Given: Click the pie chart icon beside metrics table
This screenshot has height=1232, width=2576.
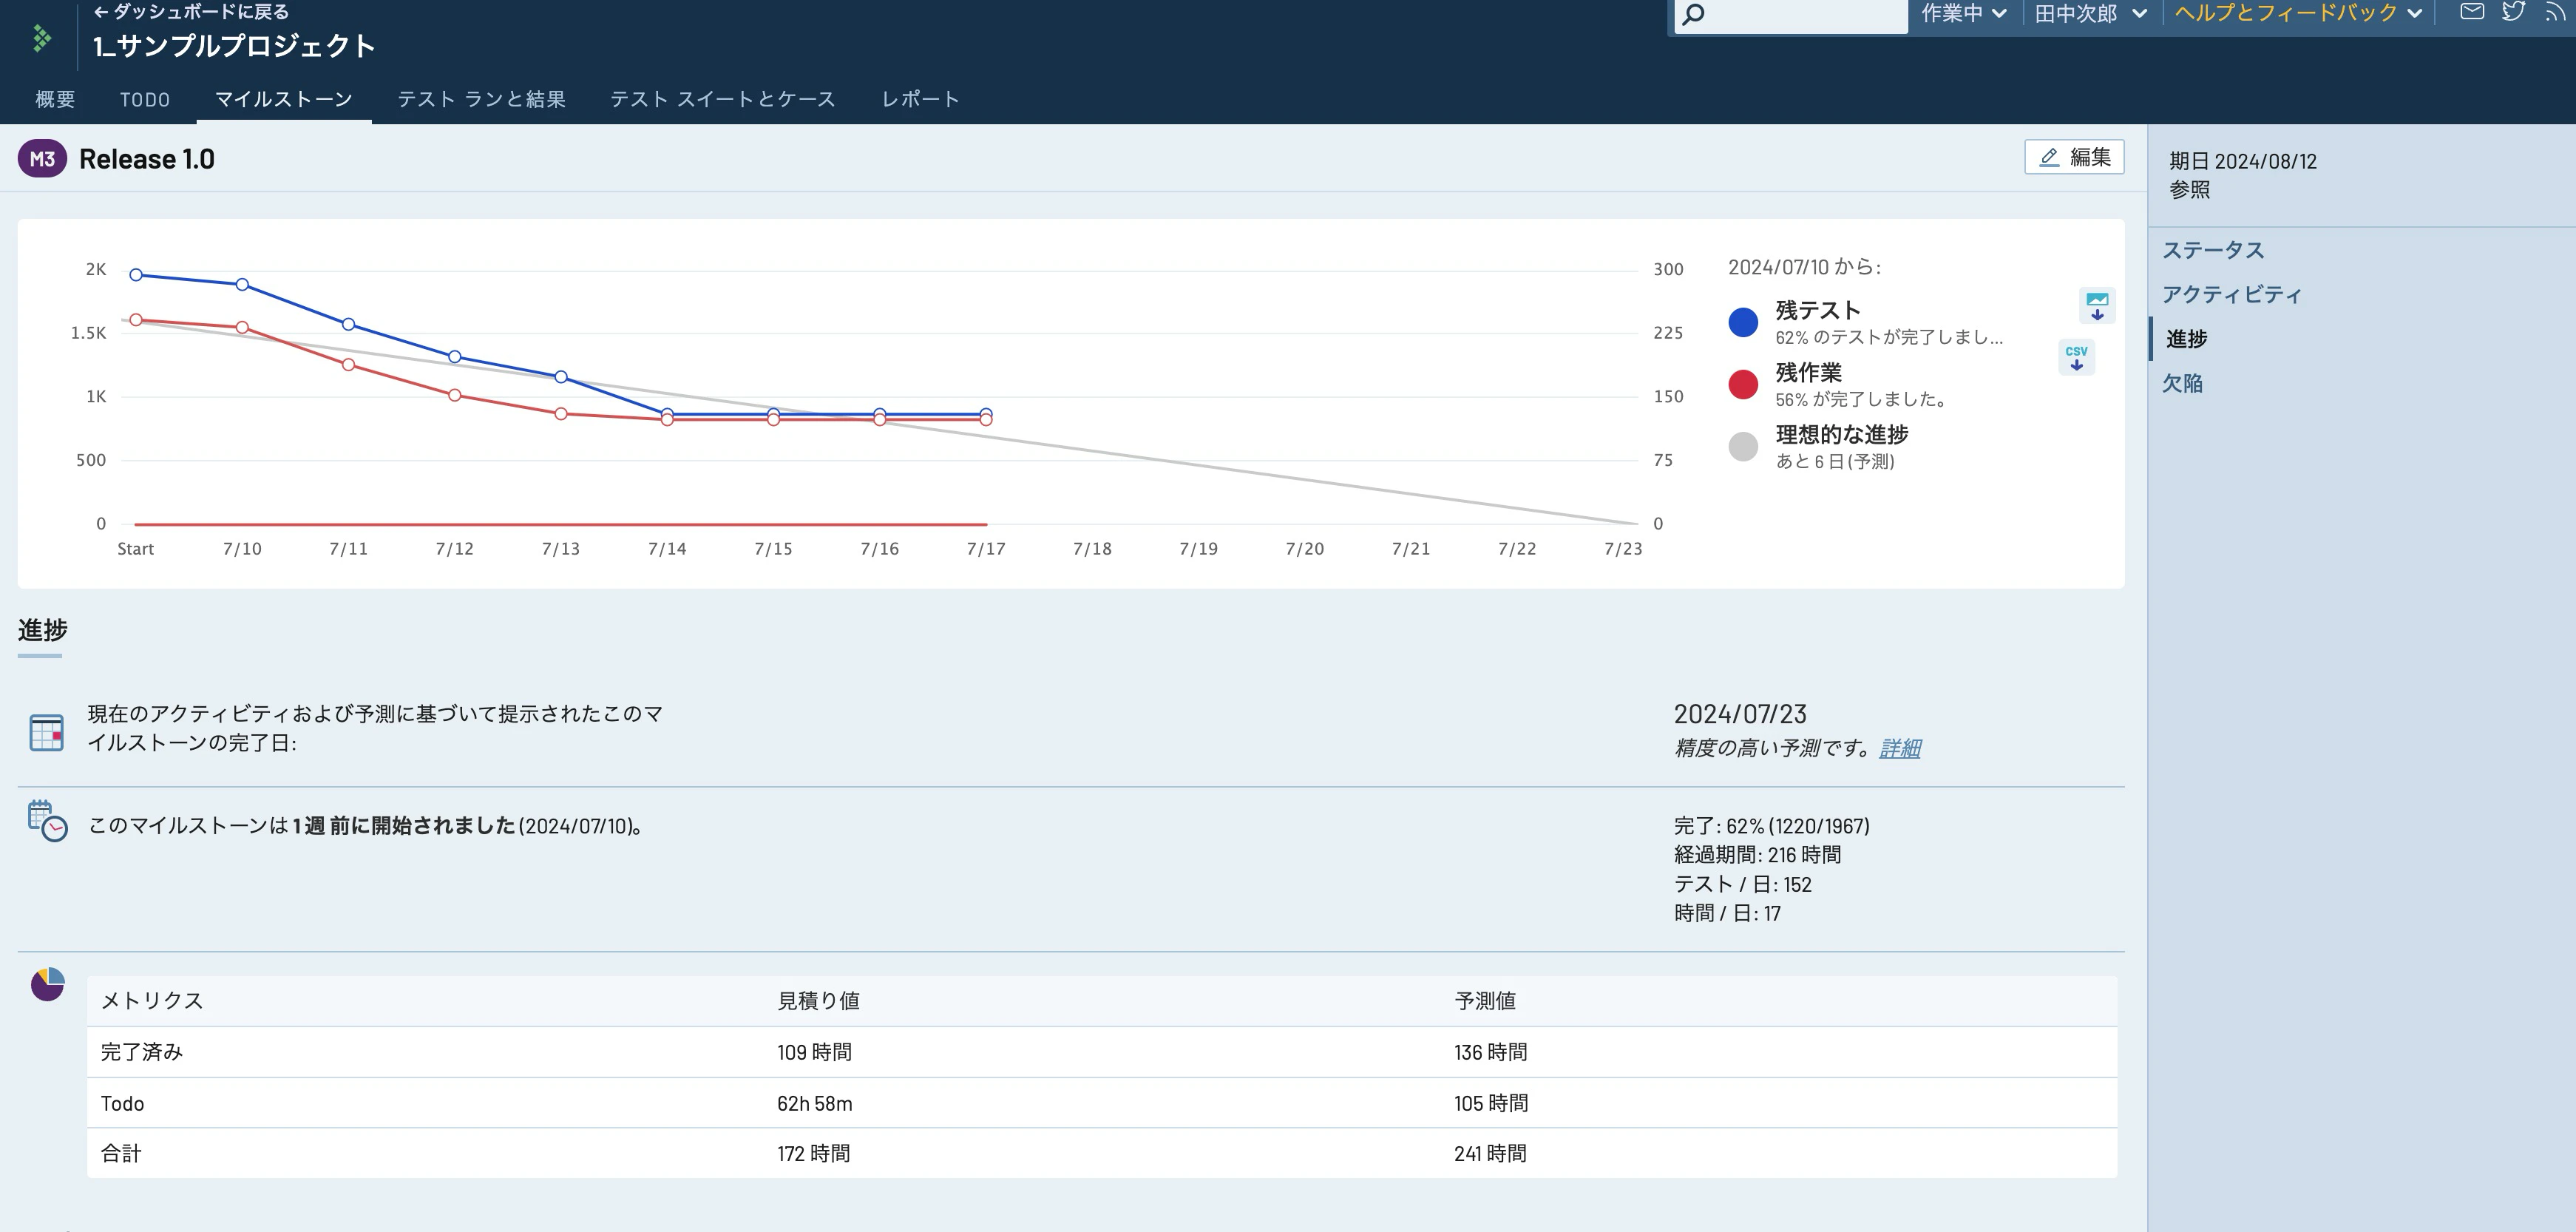Looking at the screenshot, I should [x=47, y=984].
